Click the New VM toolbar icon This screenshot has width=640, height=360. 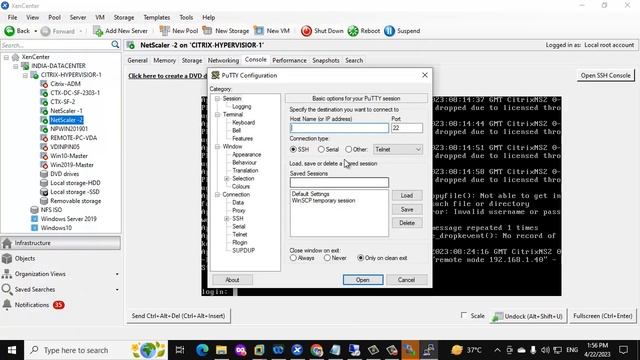pos(259,31)
